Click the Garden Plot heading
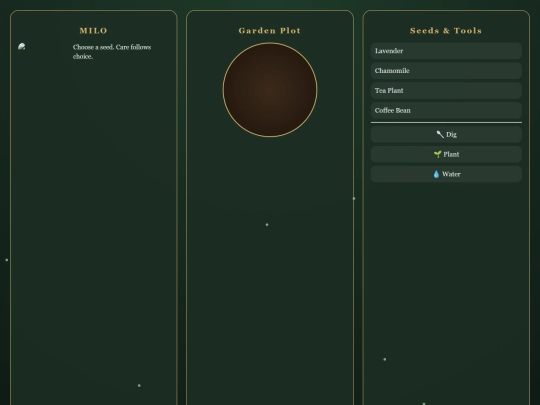This screenshot has width=540, height=405. [x=270, y=31]
